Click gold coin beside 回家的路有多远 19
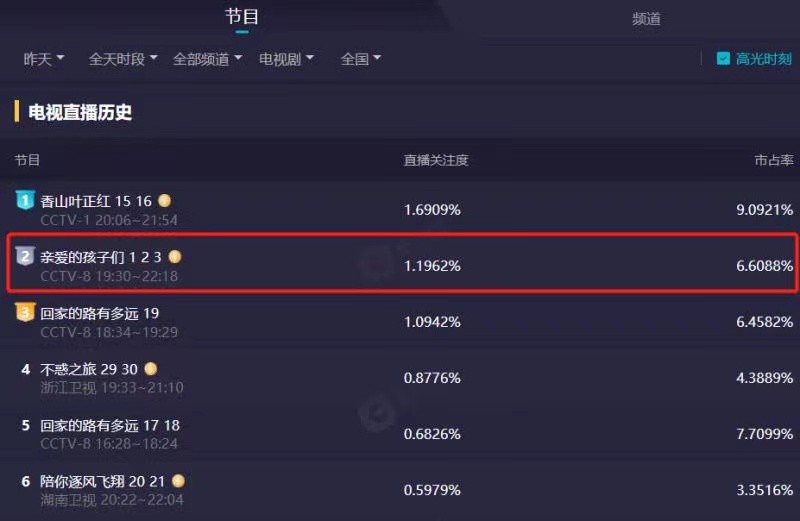This screenshot has width=800, height=521. tap(173, 313)
